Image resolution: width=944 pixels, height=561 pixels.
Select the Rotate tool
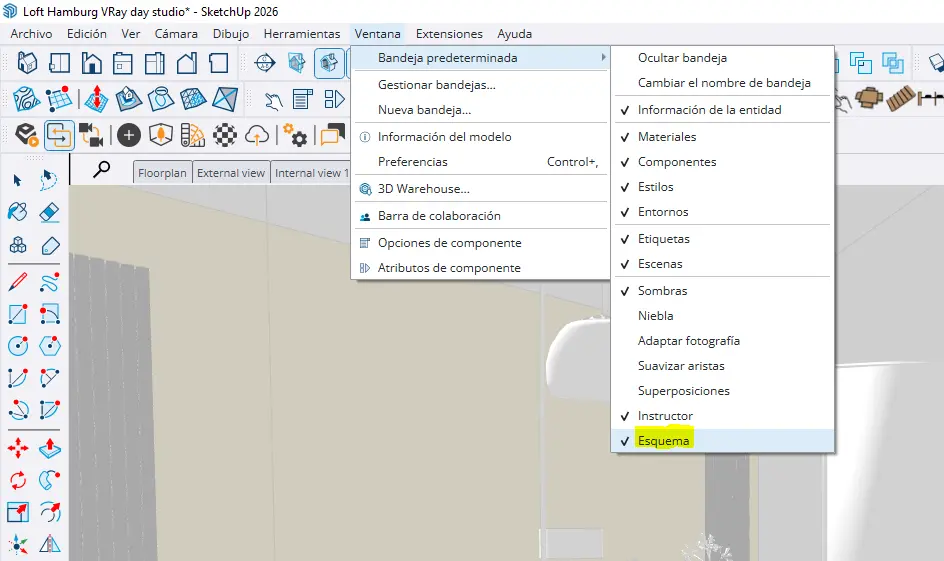pyautogui.click(x=18, y=480)
